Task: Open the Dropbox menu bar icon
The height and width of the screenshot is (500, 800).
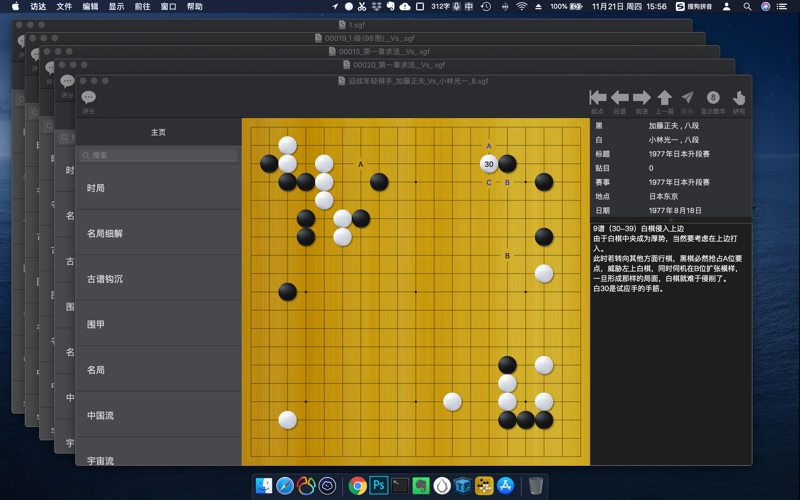Action: coord(377,6)
